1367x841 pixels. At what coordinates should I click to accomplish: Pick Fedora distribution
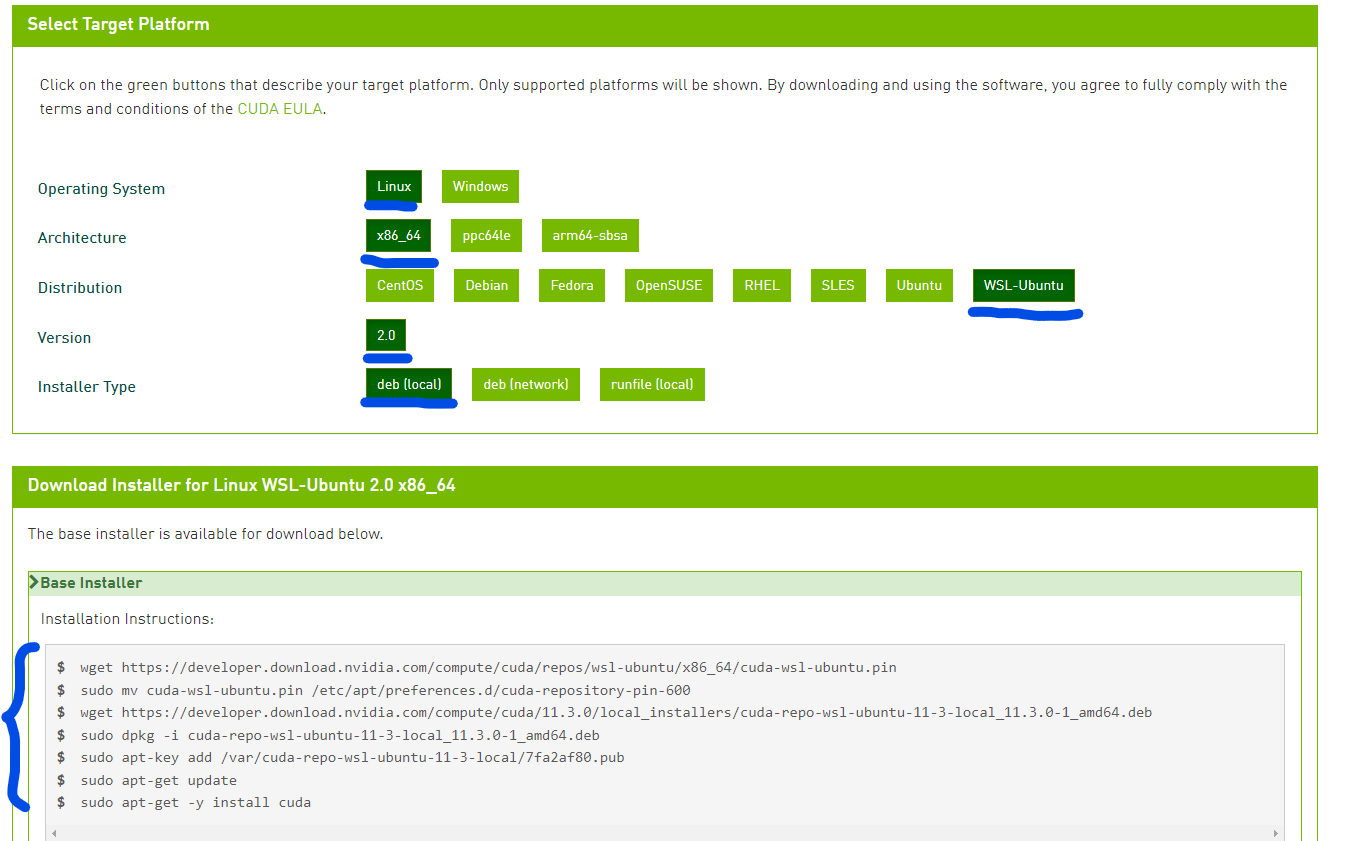572,285
